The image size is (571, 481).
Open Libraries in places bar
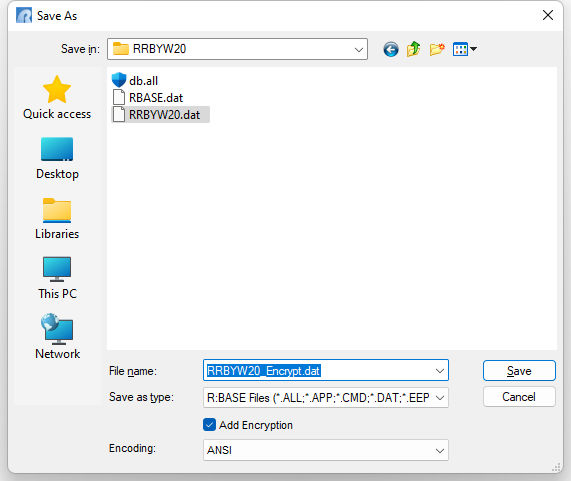pos(57,218)
